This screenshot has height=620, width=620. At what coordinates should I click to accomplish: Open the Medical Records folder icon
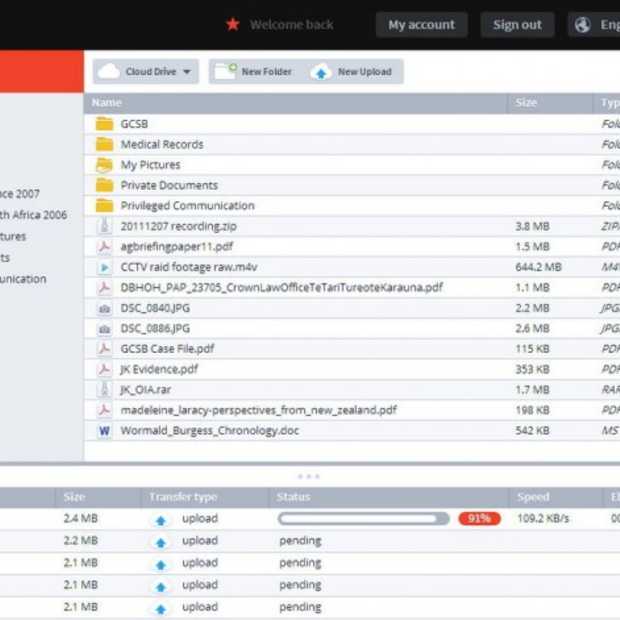[x=105, y=144]
